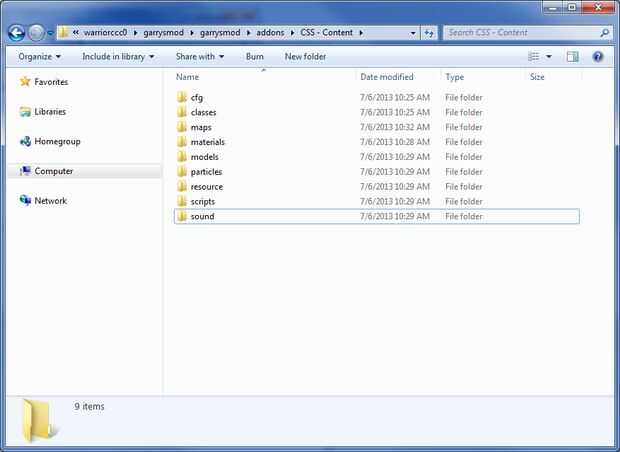Click the folder icon in address bar
The image size is (620, 452).
point(63,32)
